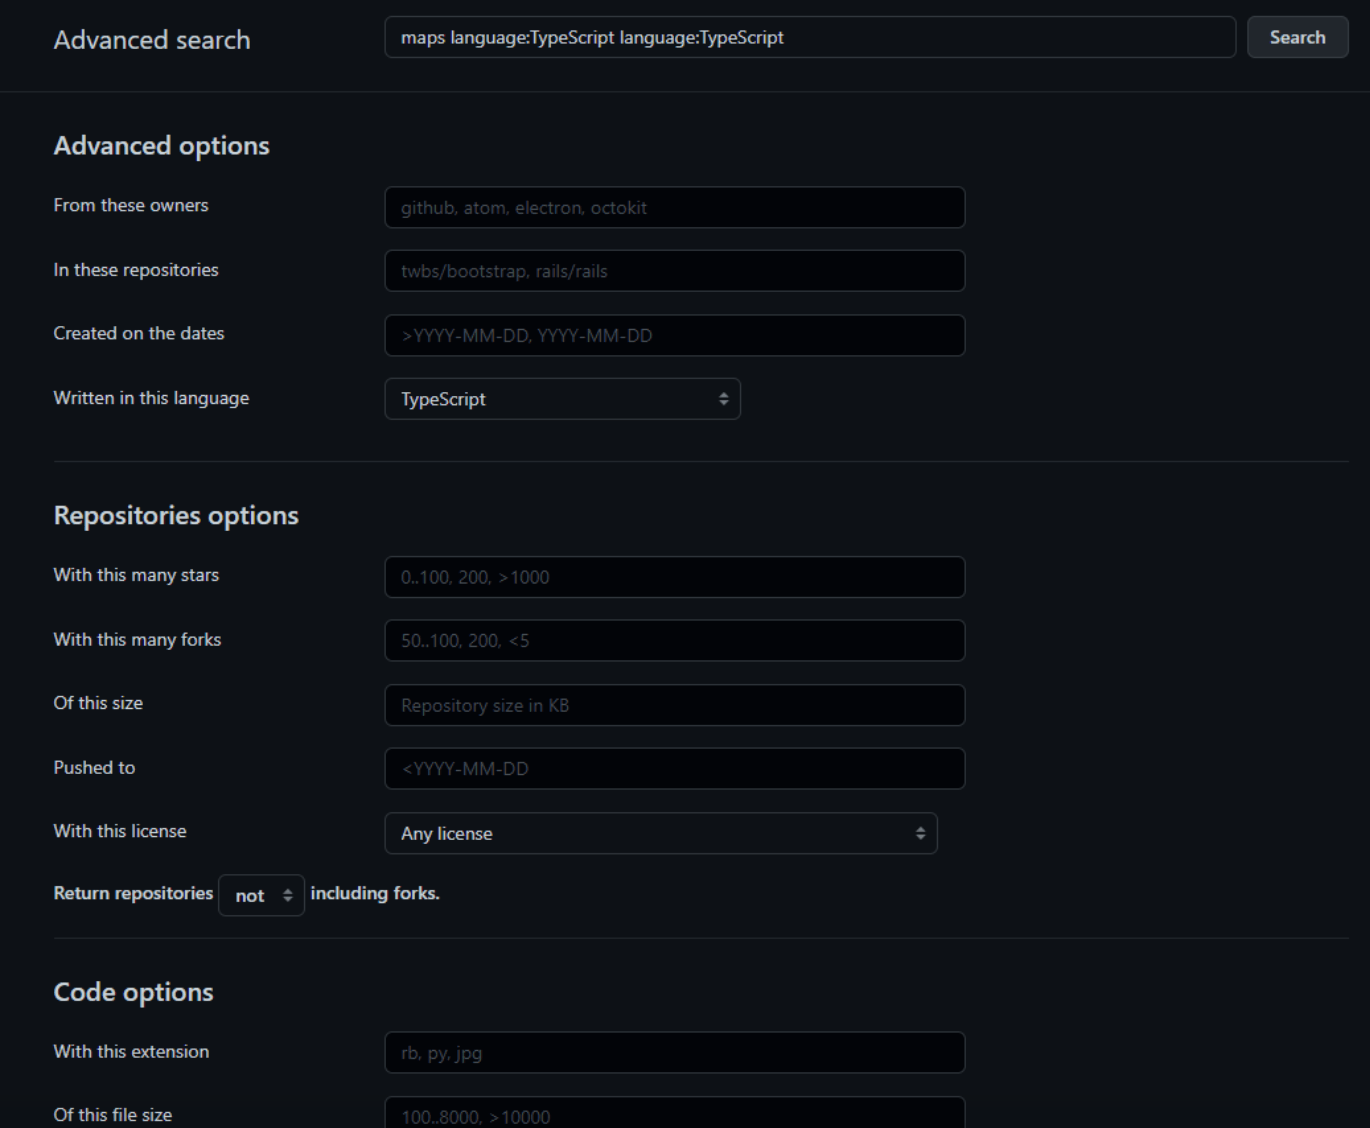Click the main advanced search query field
This screenshot has height=1128, width=1370.
(809, 38)
